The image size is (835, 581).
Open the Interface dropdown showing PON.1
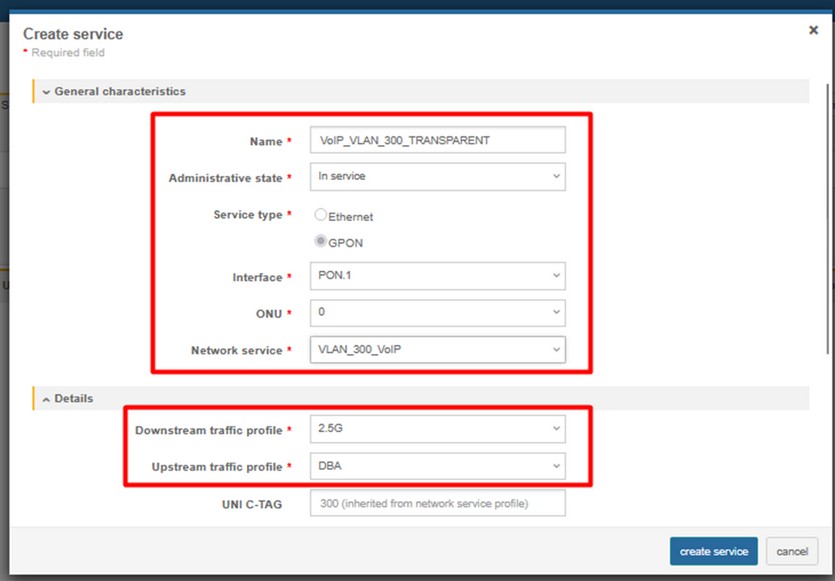pyautogui.click(x=437, y=277)
